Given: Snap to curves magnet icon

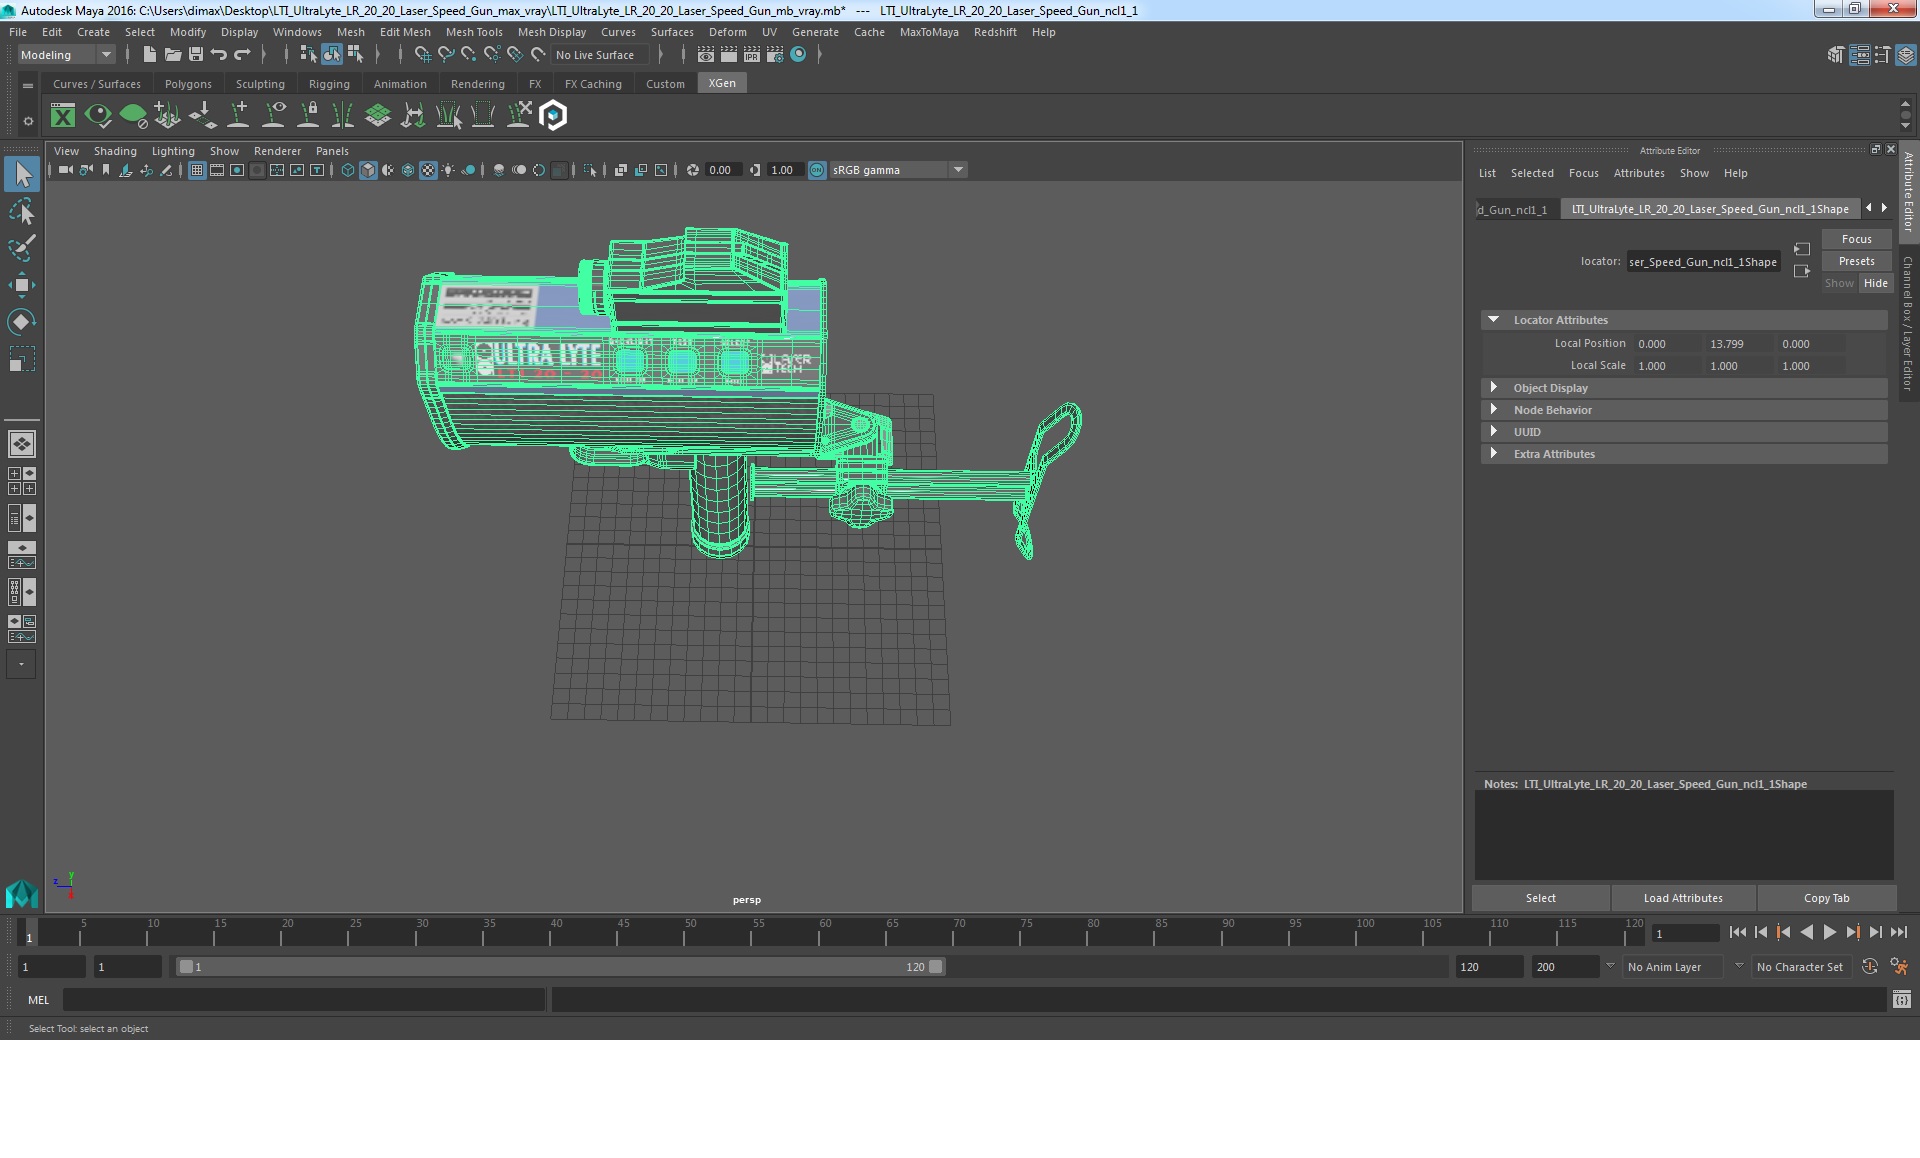Looking at the screenshot, I should [x=446, y=55].
